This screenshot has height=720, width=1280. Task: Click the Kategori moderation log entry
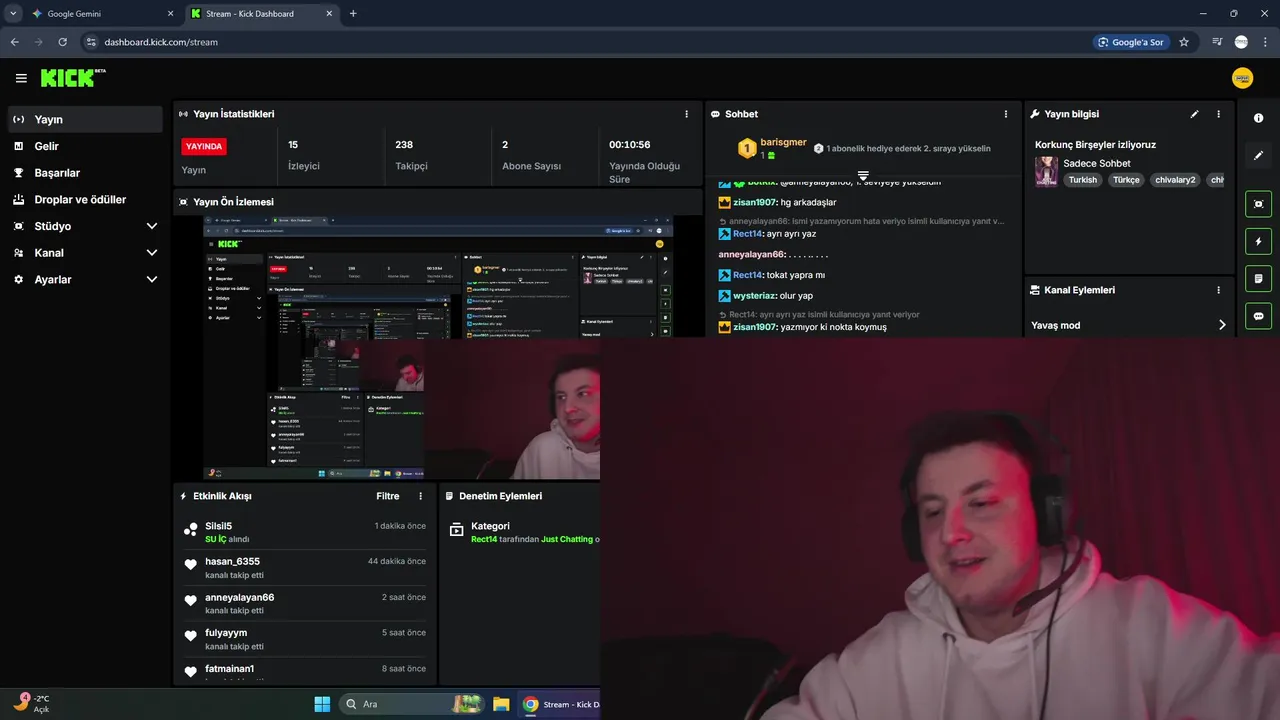[x=523, y=532]
